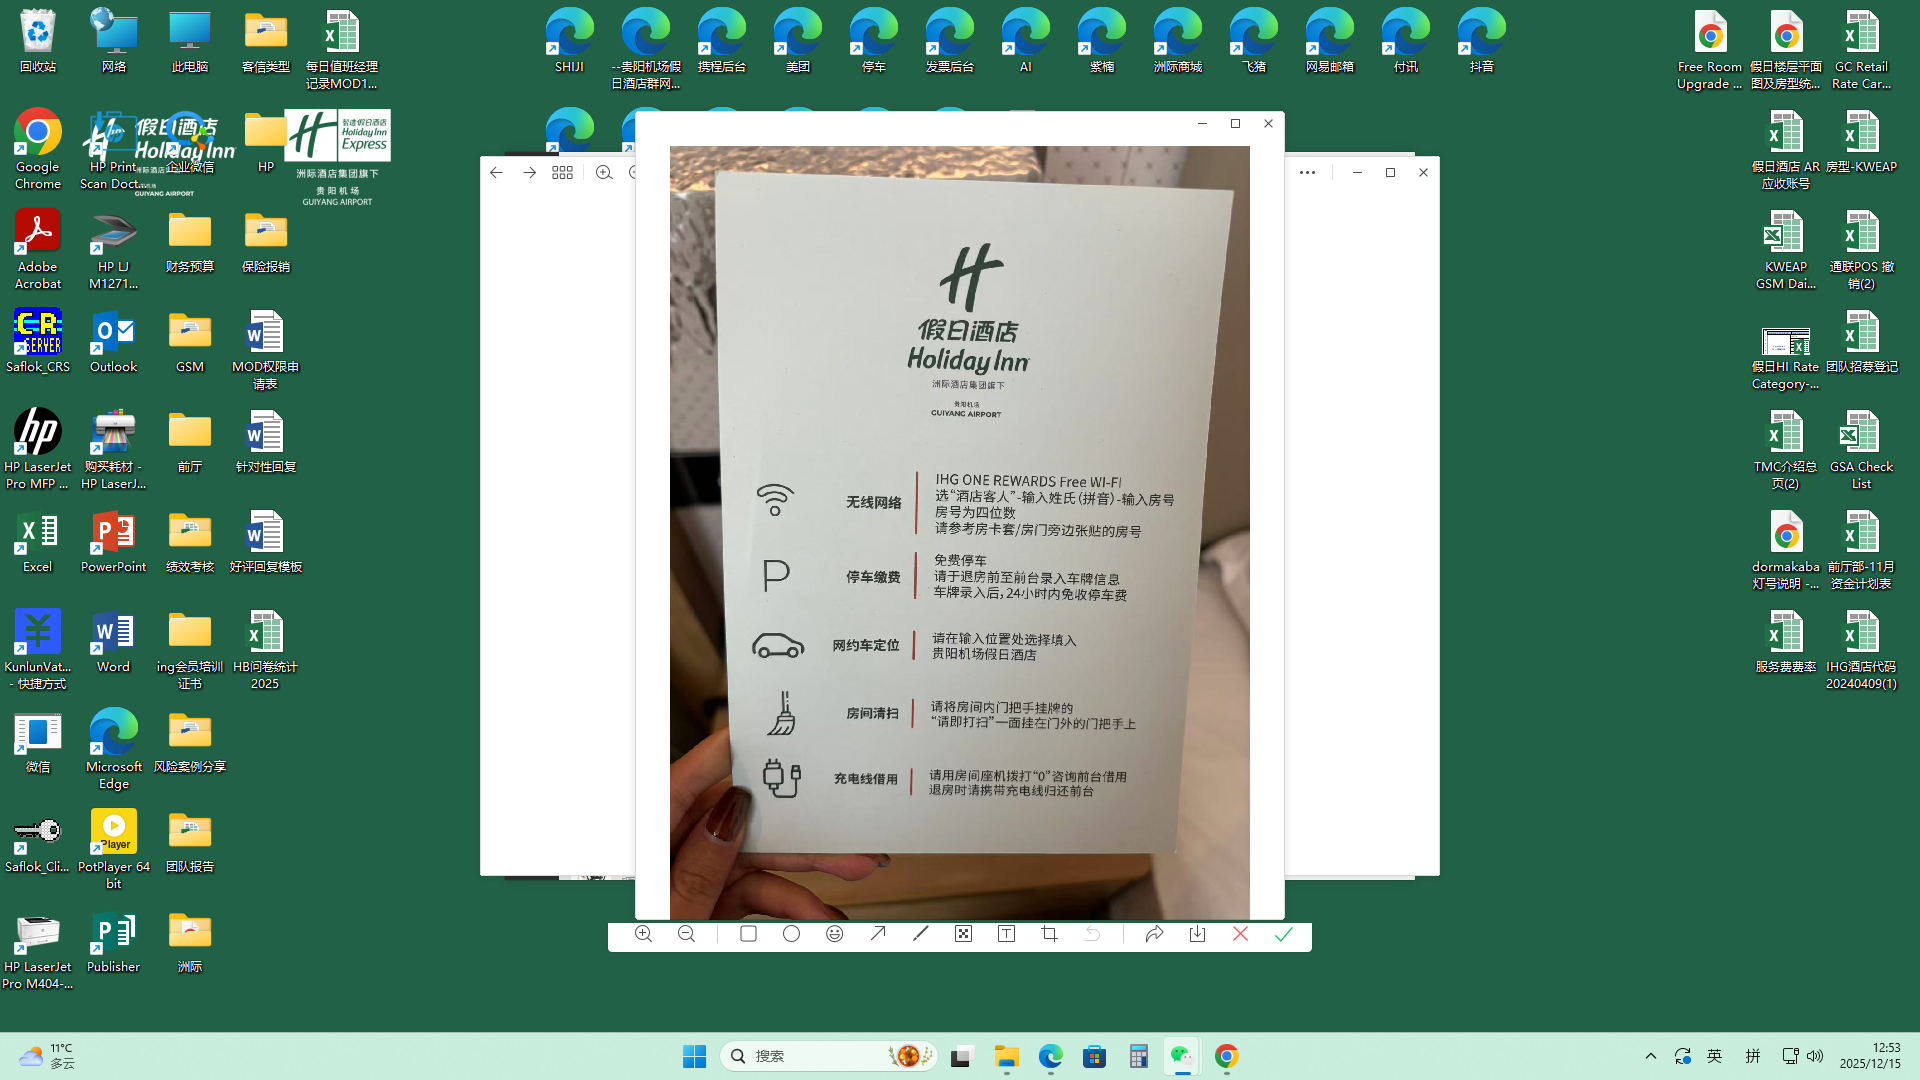Image resolution: width=1920 pixels, height=1080 pixels.
Task: Show hidden system tray icons
Action: 1651,1056
